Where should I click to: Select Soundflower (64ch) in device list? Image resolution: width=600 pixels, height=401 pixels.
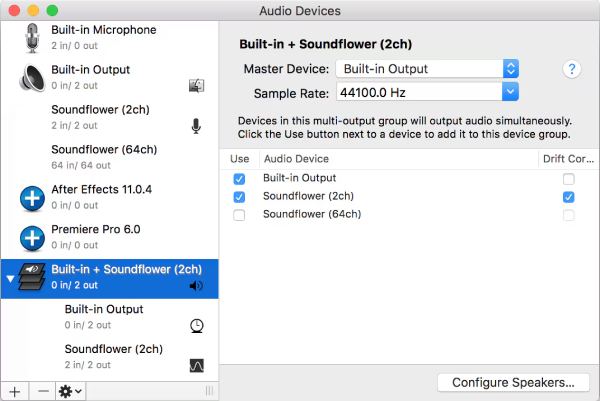[x=109, y=157]
